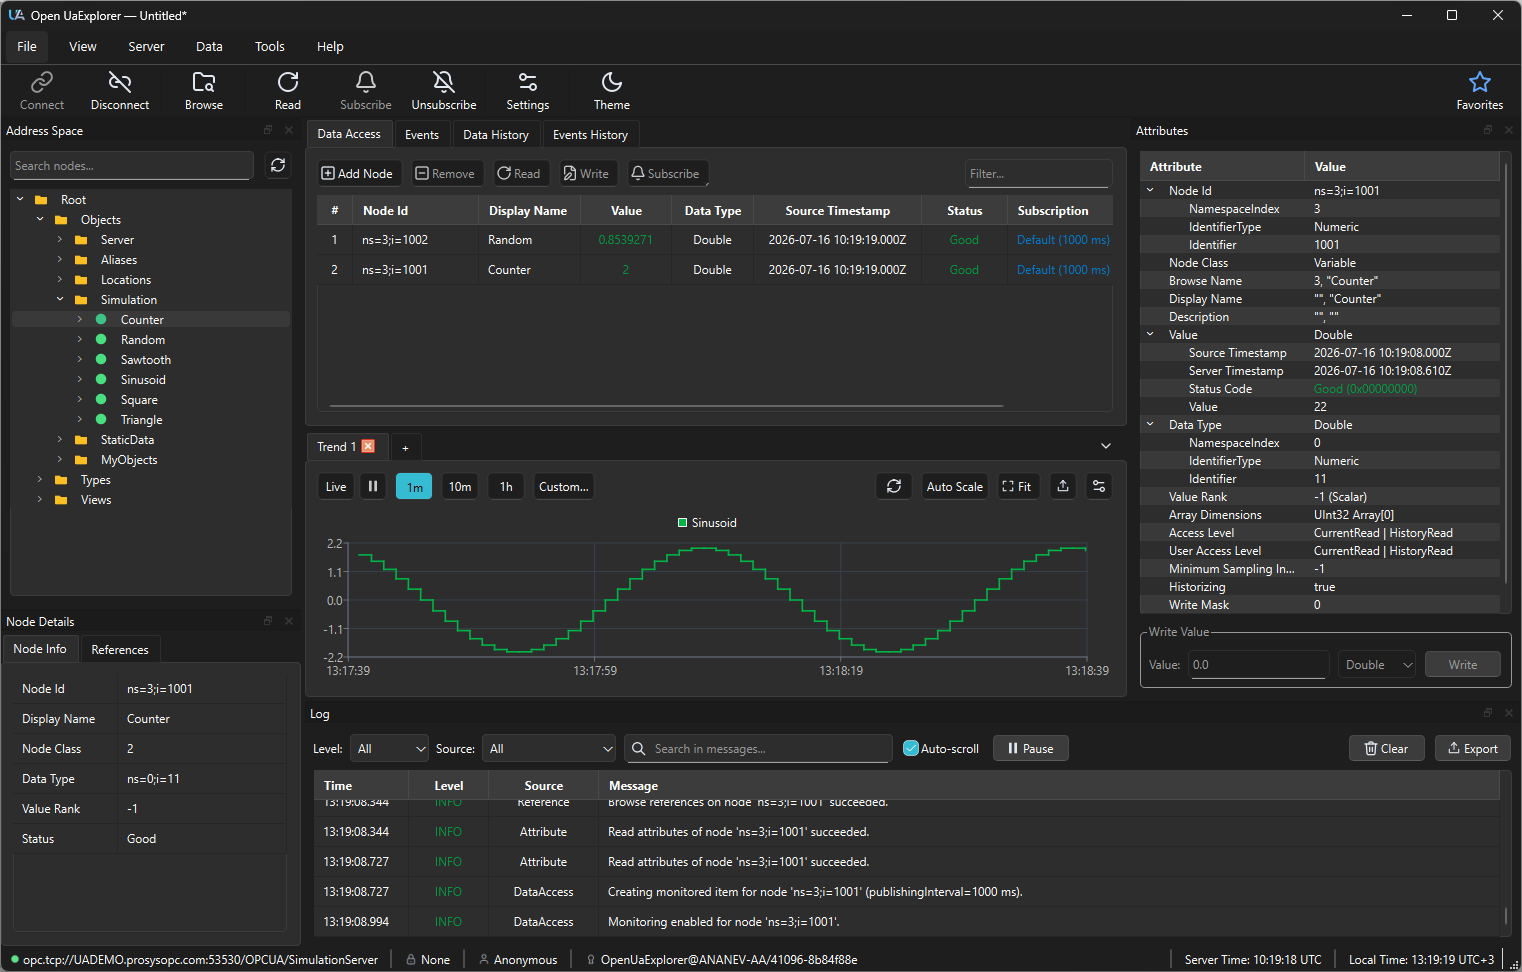Open Settings from the toolbar
The height and width of the screenshot is (972, 1522).
click(528, 90)
